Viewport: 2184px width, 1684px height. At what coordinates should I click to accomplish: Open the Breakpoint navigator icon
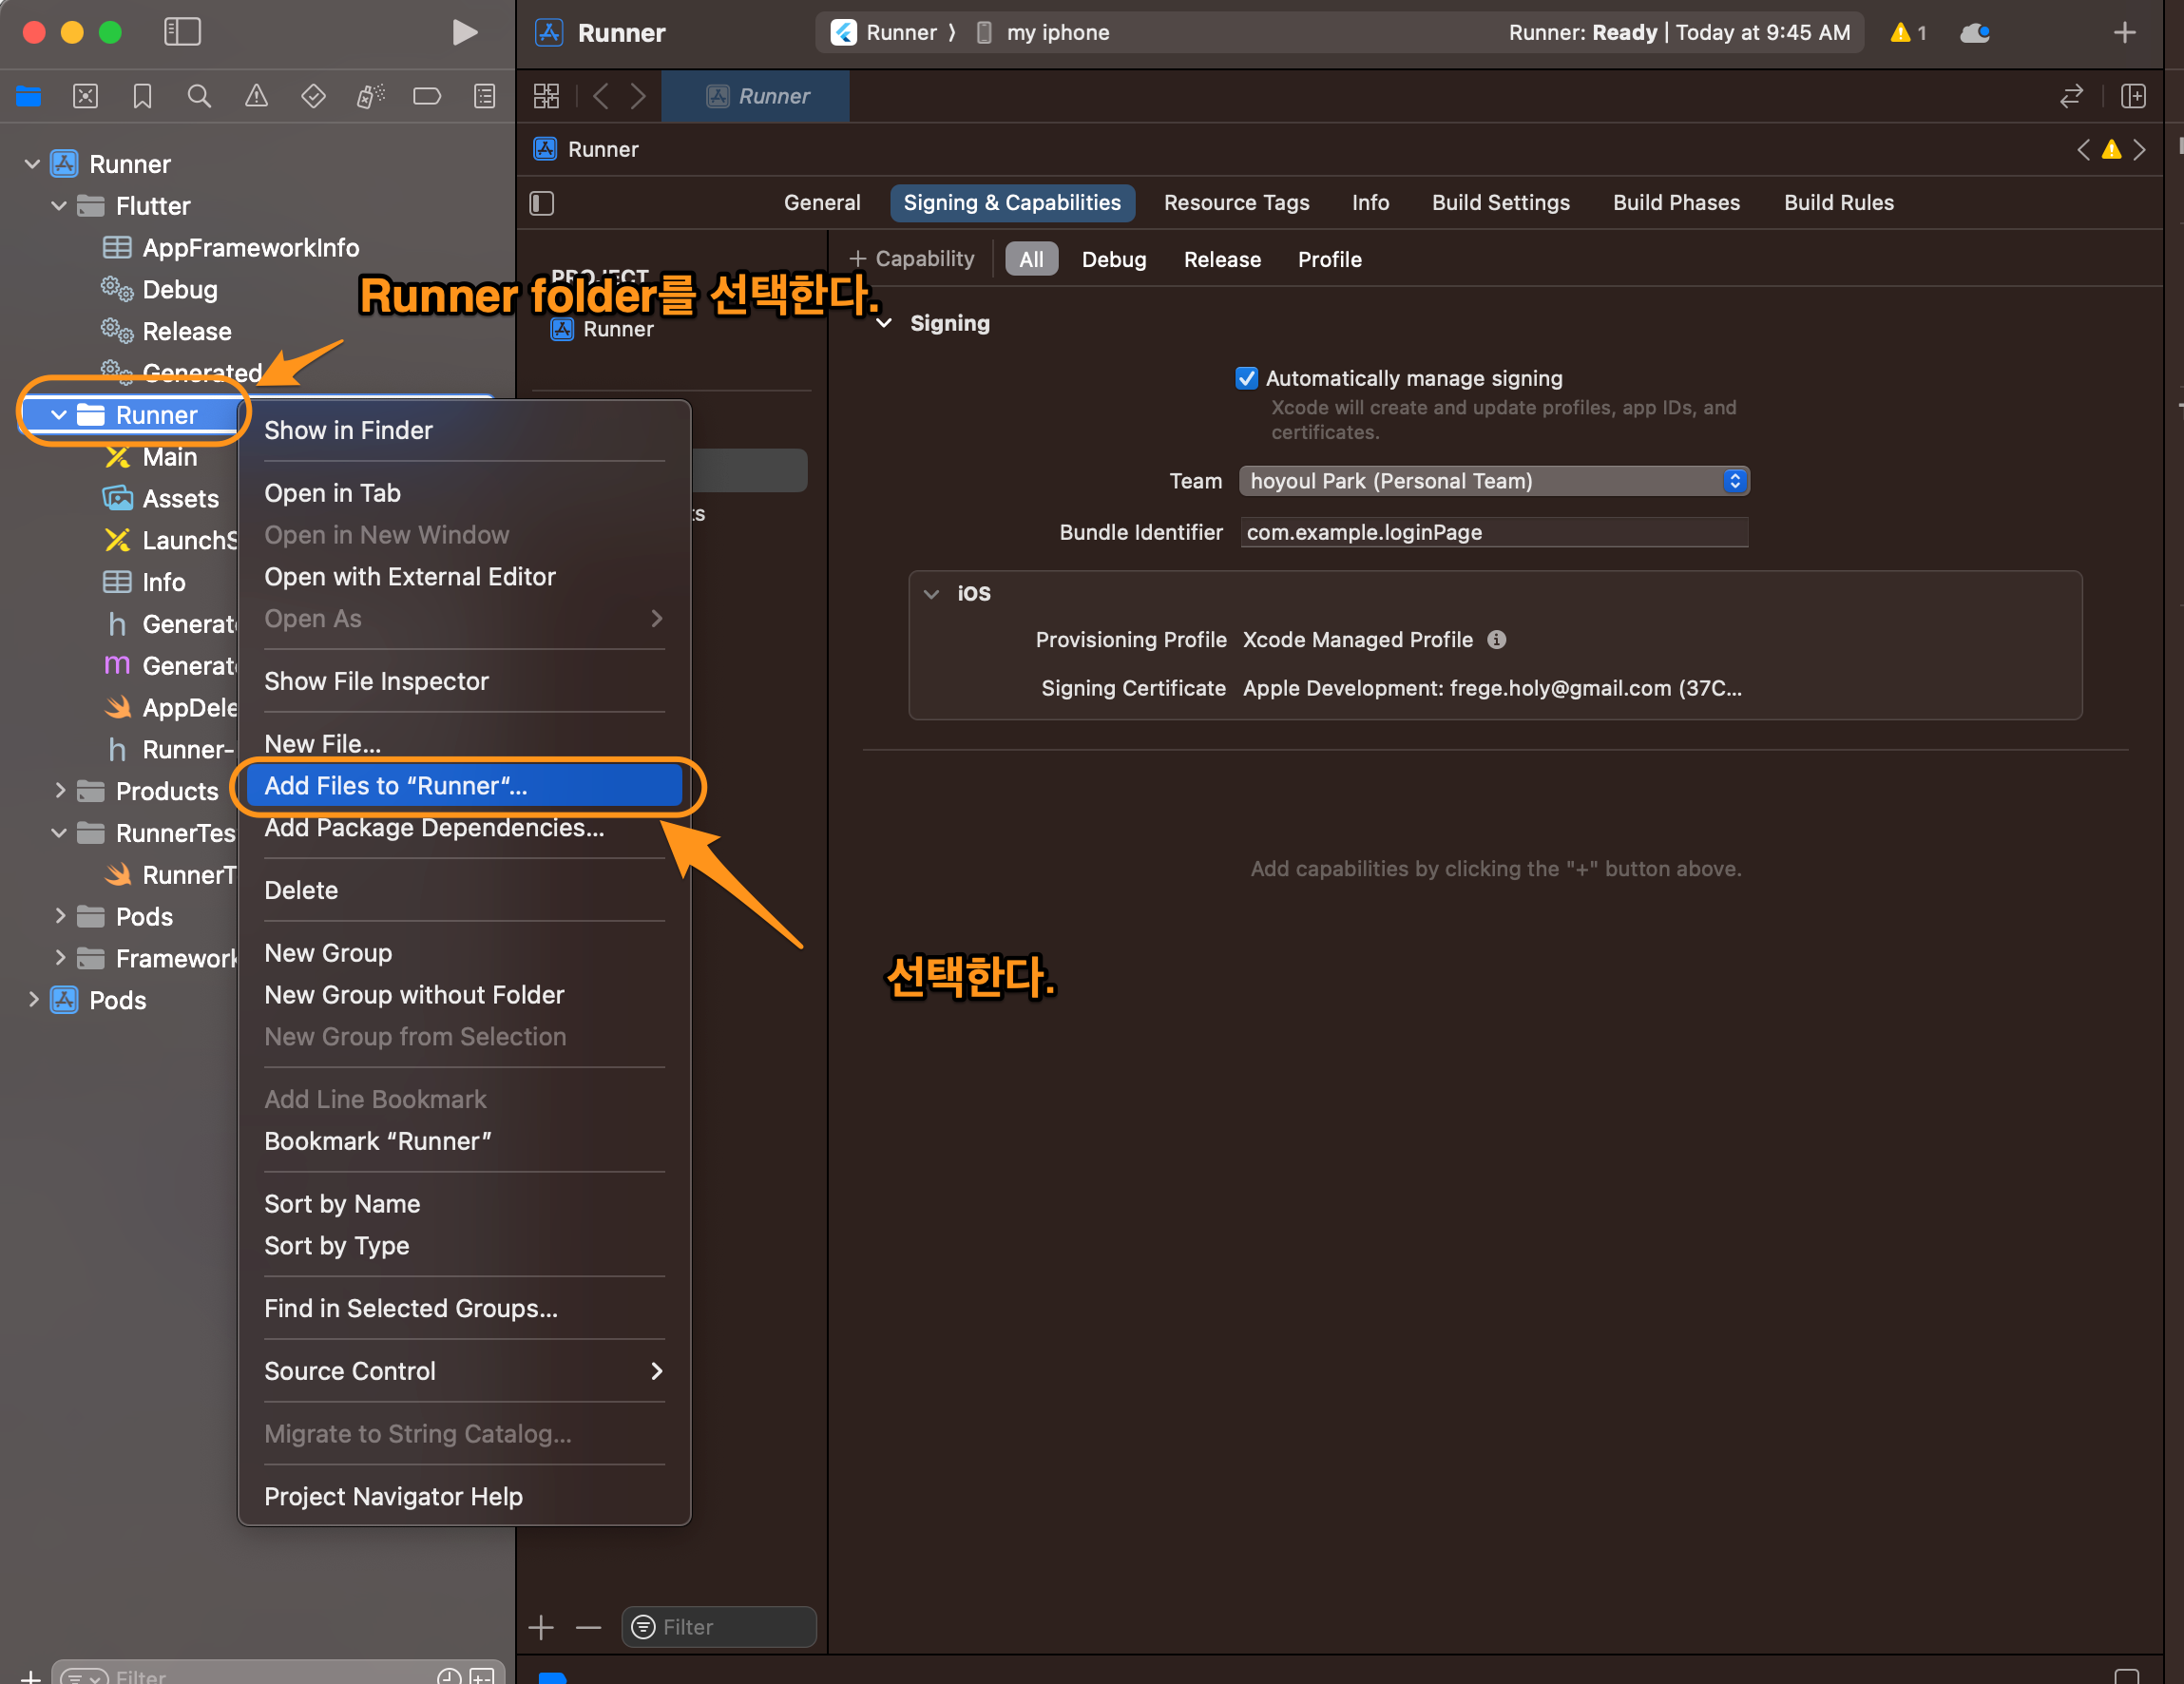point(427,96)
